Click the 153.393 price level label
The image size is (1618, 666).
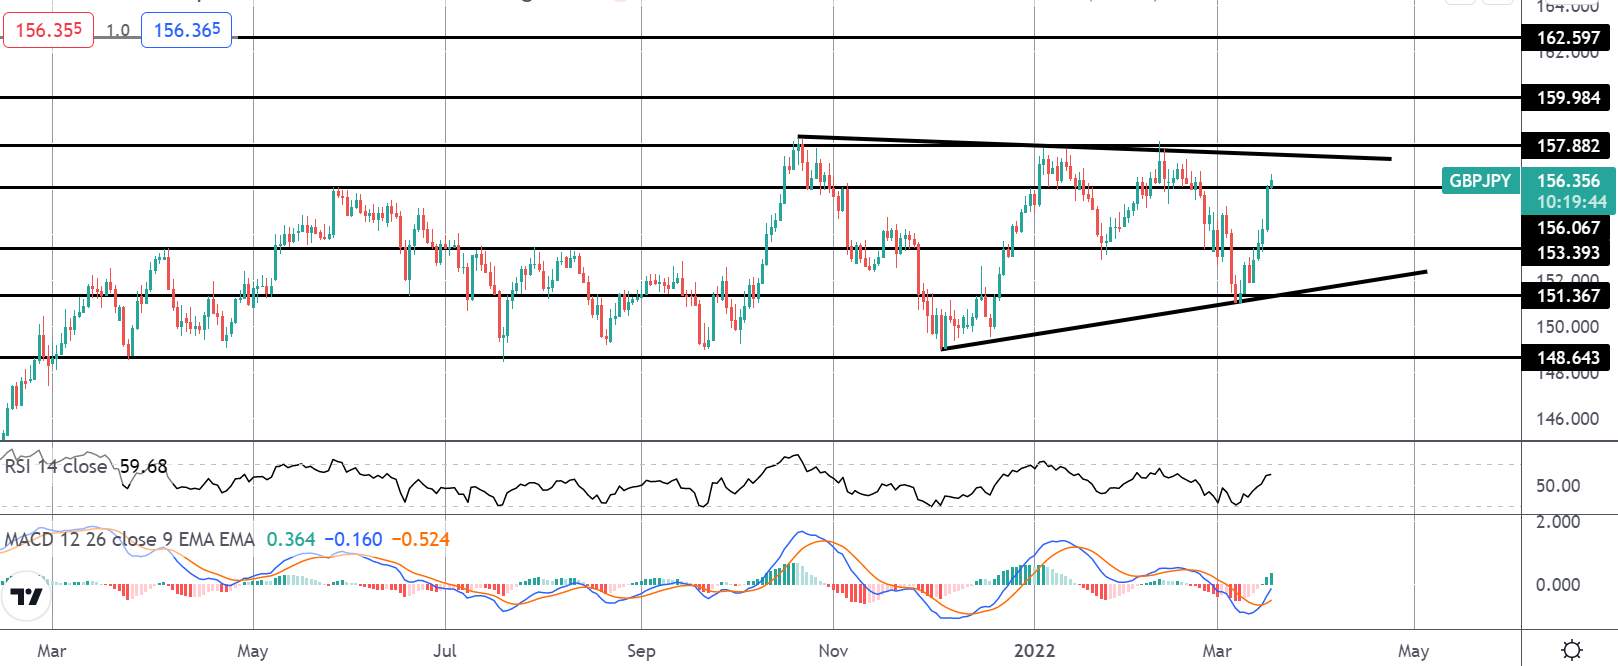tap(1568, 253)
